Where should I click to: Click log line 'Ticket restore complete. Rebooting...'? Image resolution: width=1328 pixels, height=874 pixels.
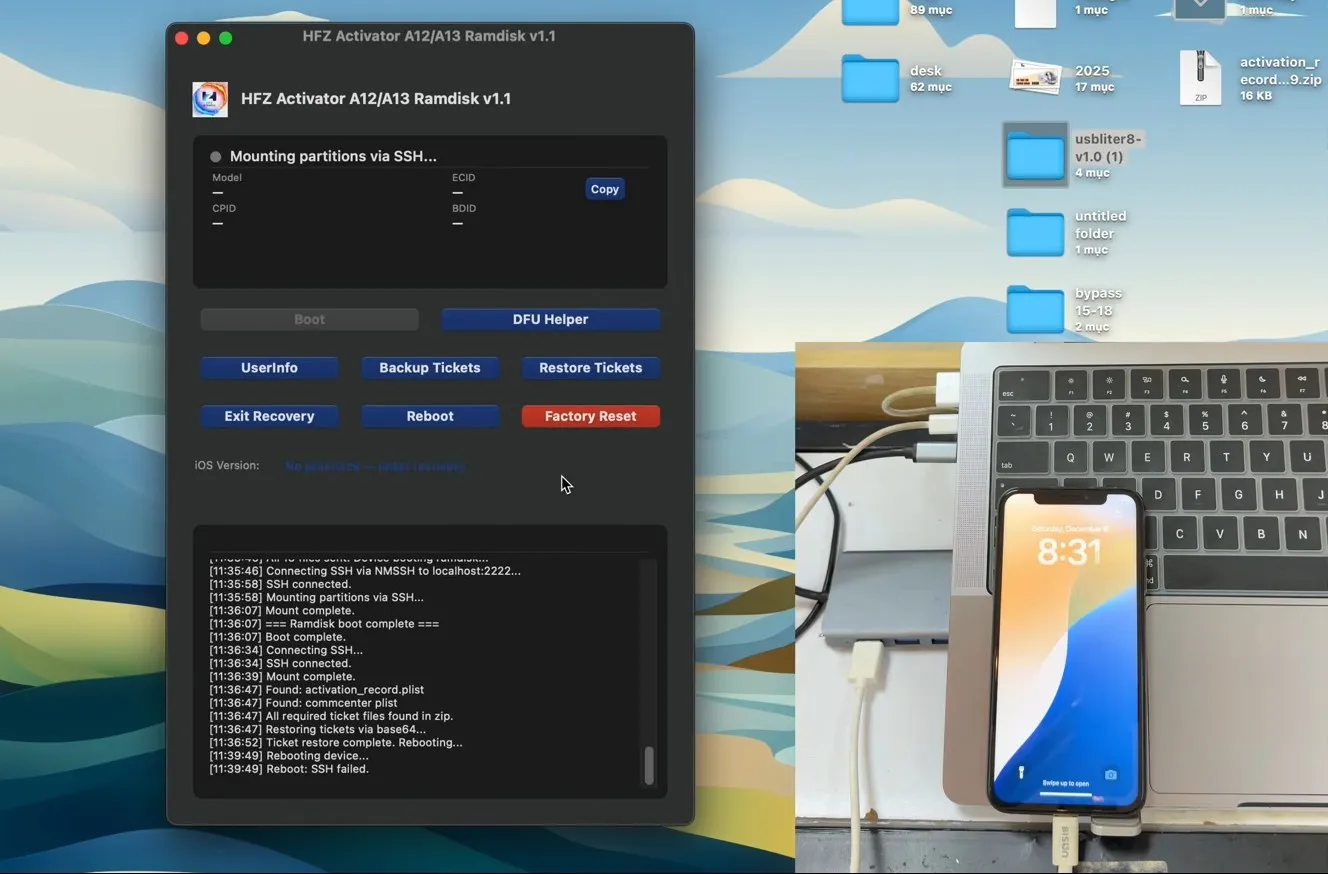[x=336, y=743]
